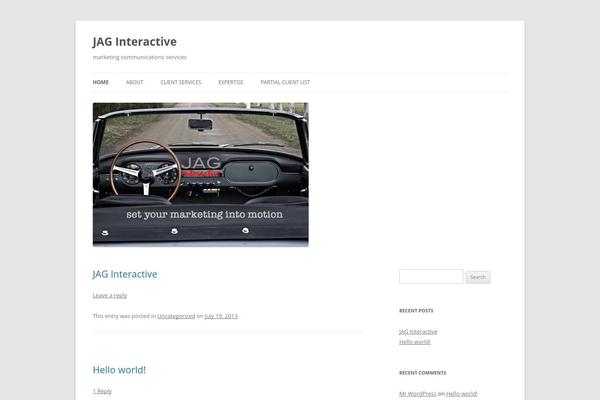
Task: Open the JAG Interactive site title
Action: click(134, 42)
